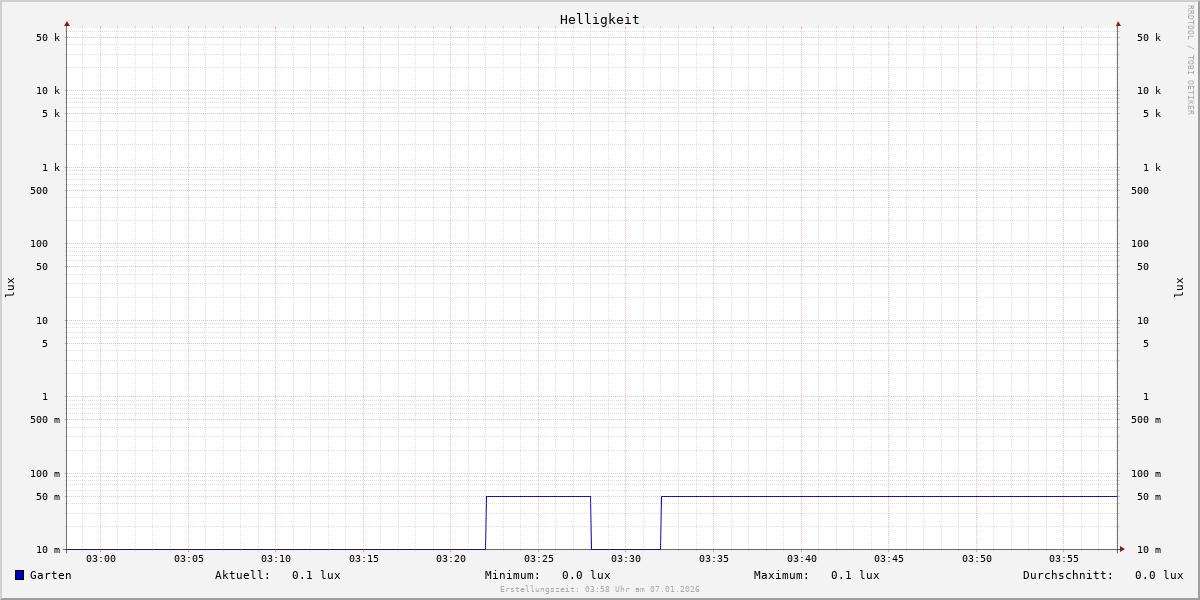Image resolution: width=1200 pixels, height=600 pixels.
Task: Click the Minimum 0.0 lux value
Action: [x=586, y=575]
